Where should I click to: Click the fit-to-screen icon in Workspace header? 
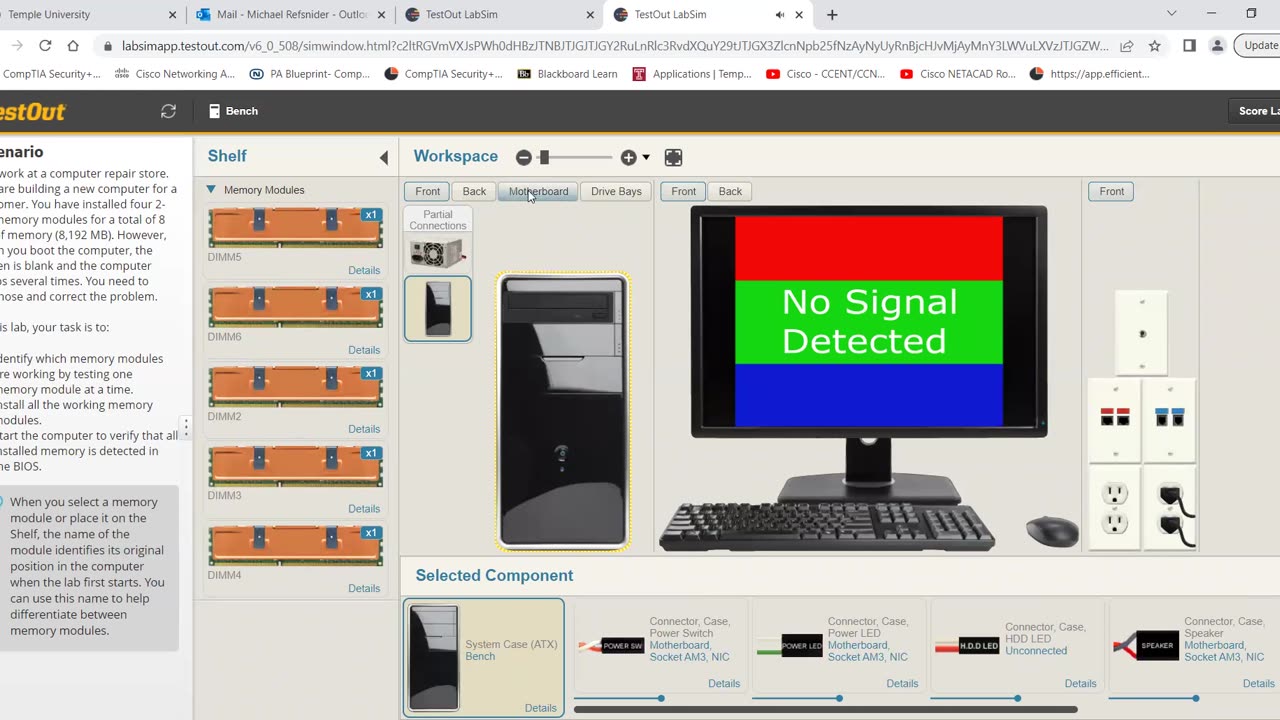673,157
